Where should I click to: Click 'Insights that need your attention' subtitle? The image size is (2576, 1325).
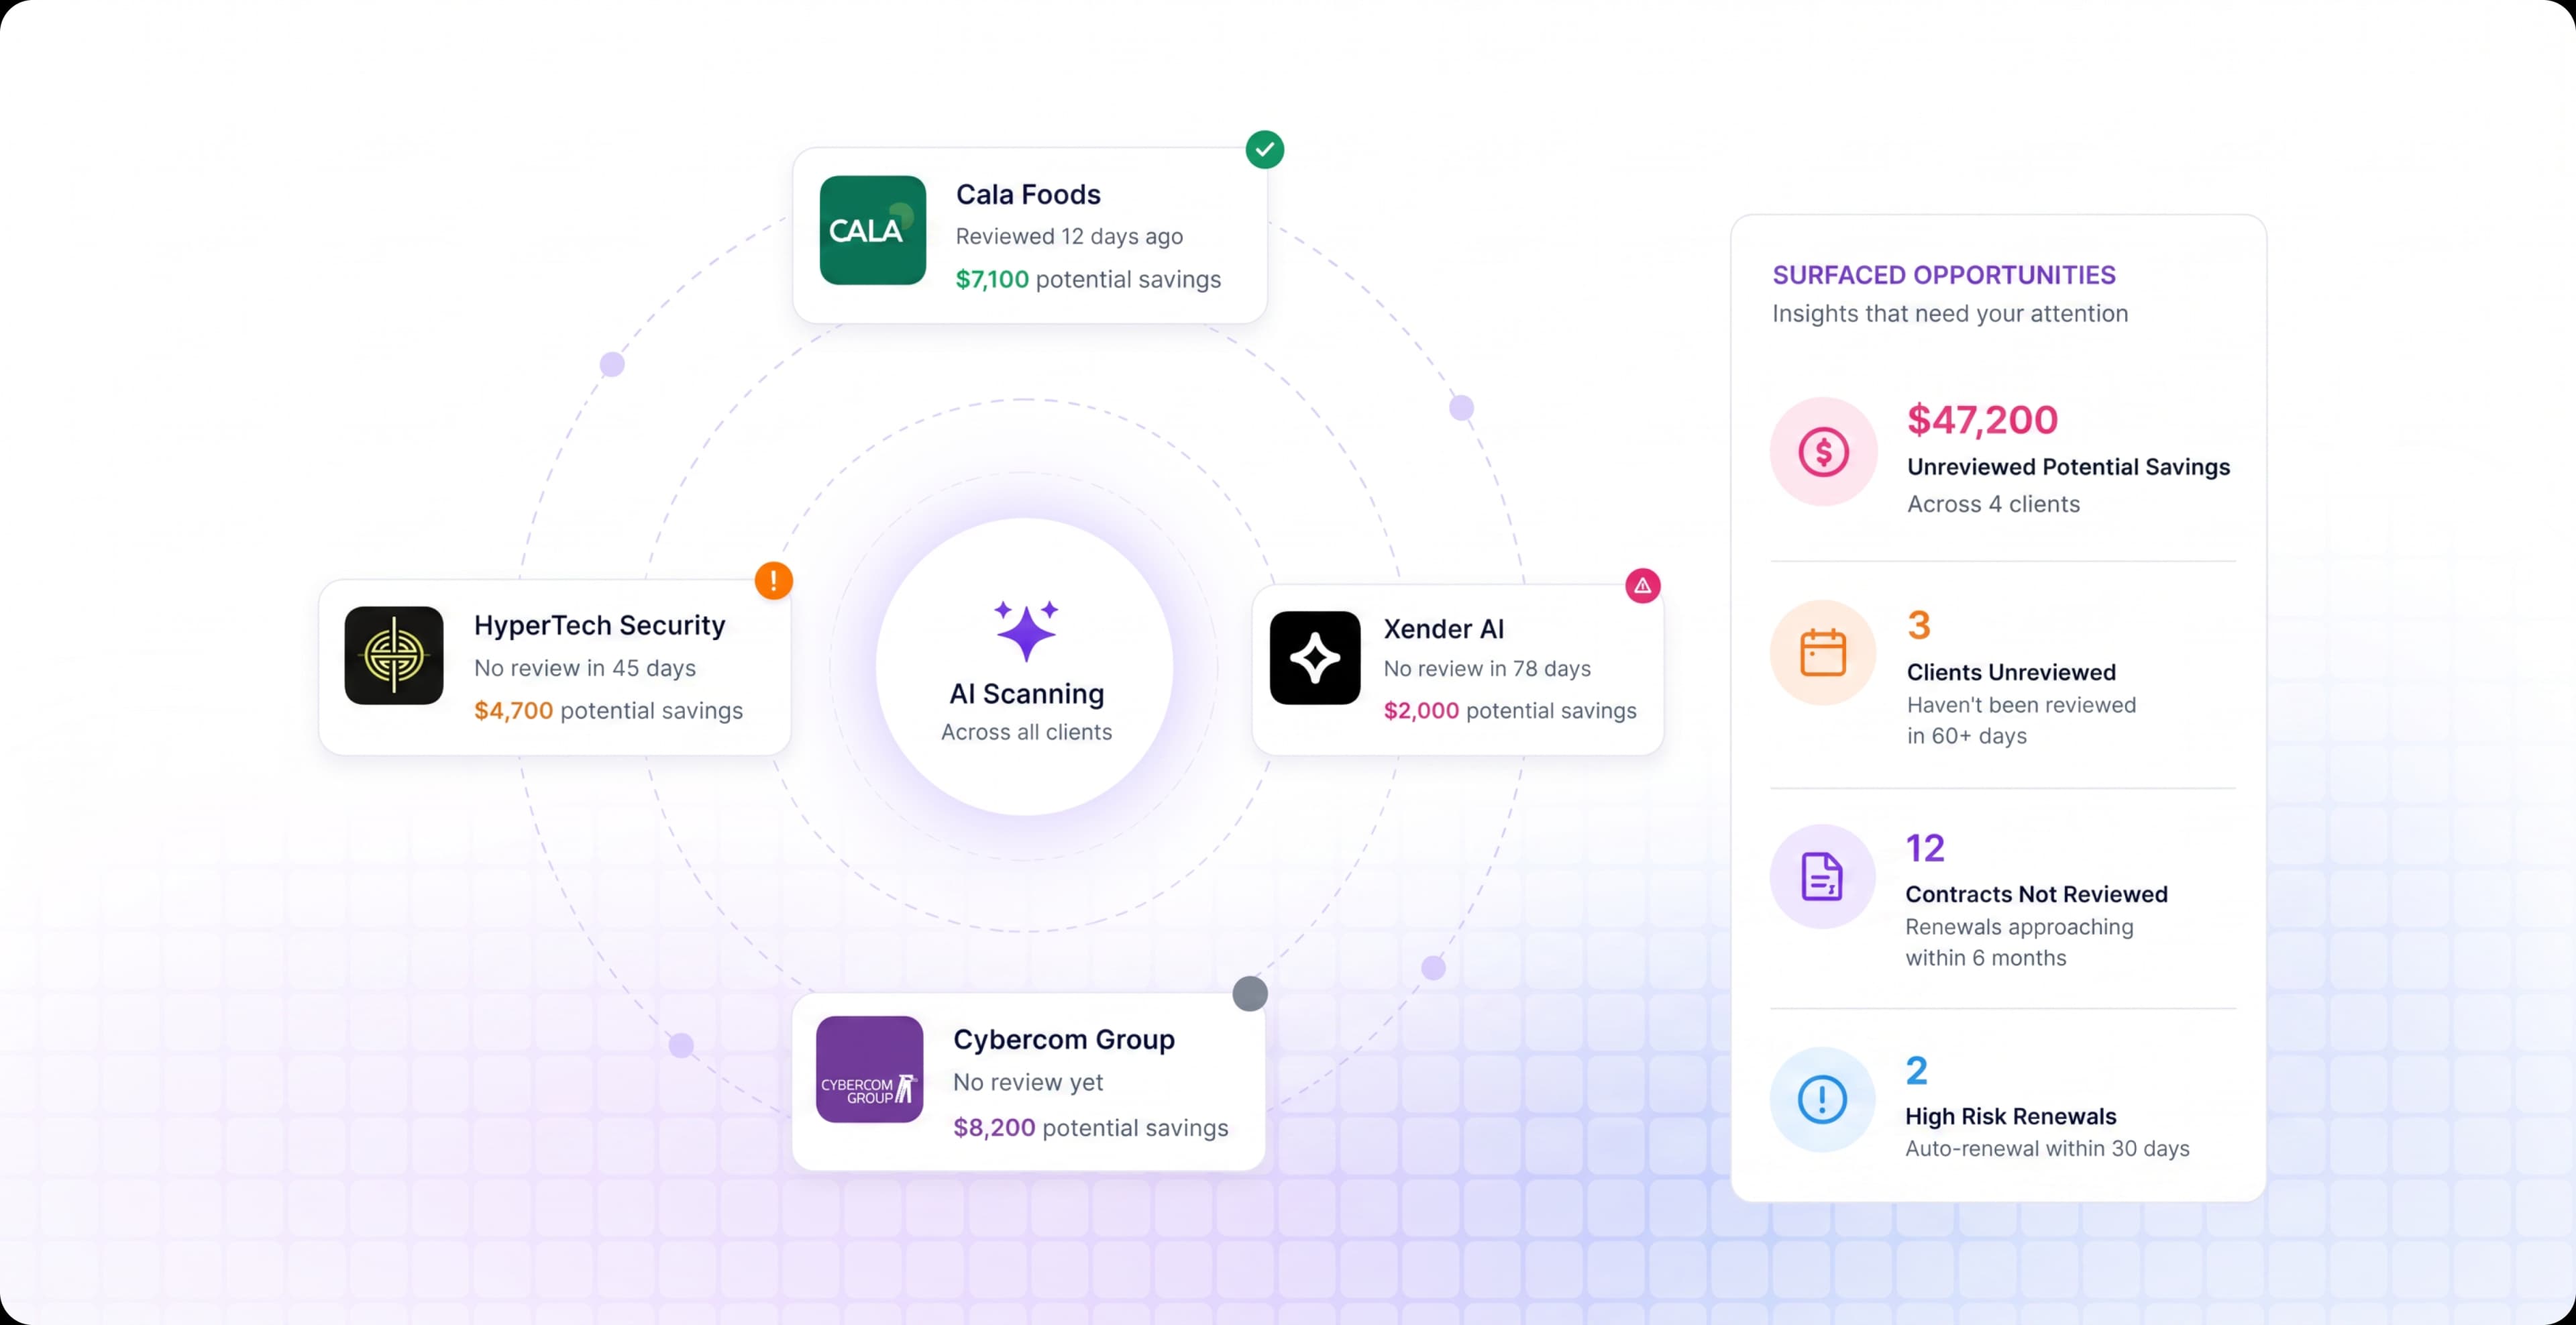pyautogui.click(x=1950, y=314)
